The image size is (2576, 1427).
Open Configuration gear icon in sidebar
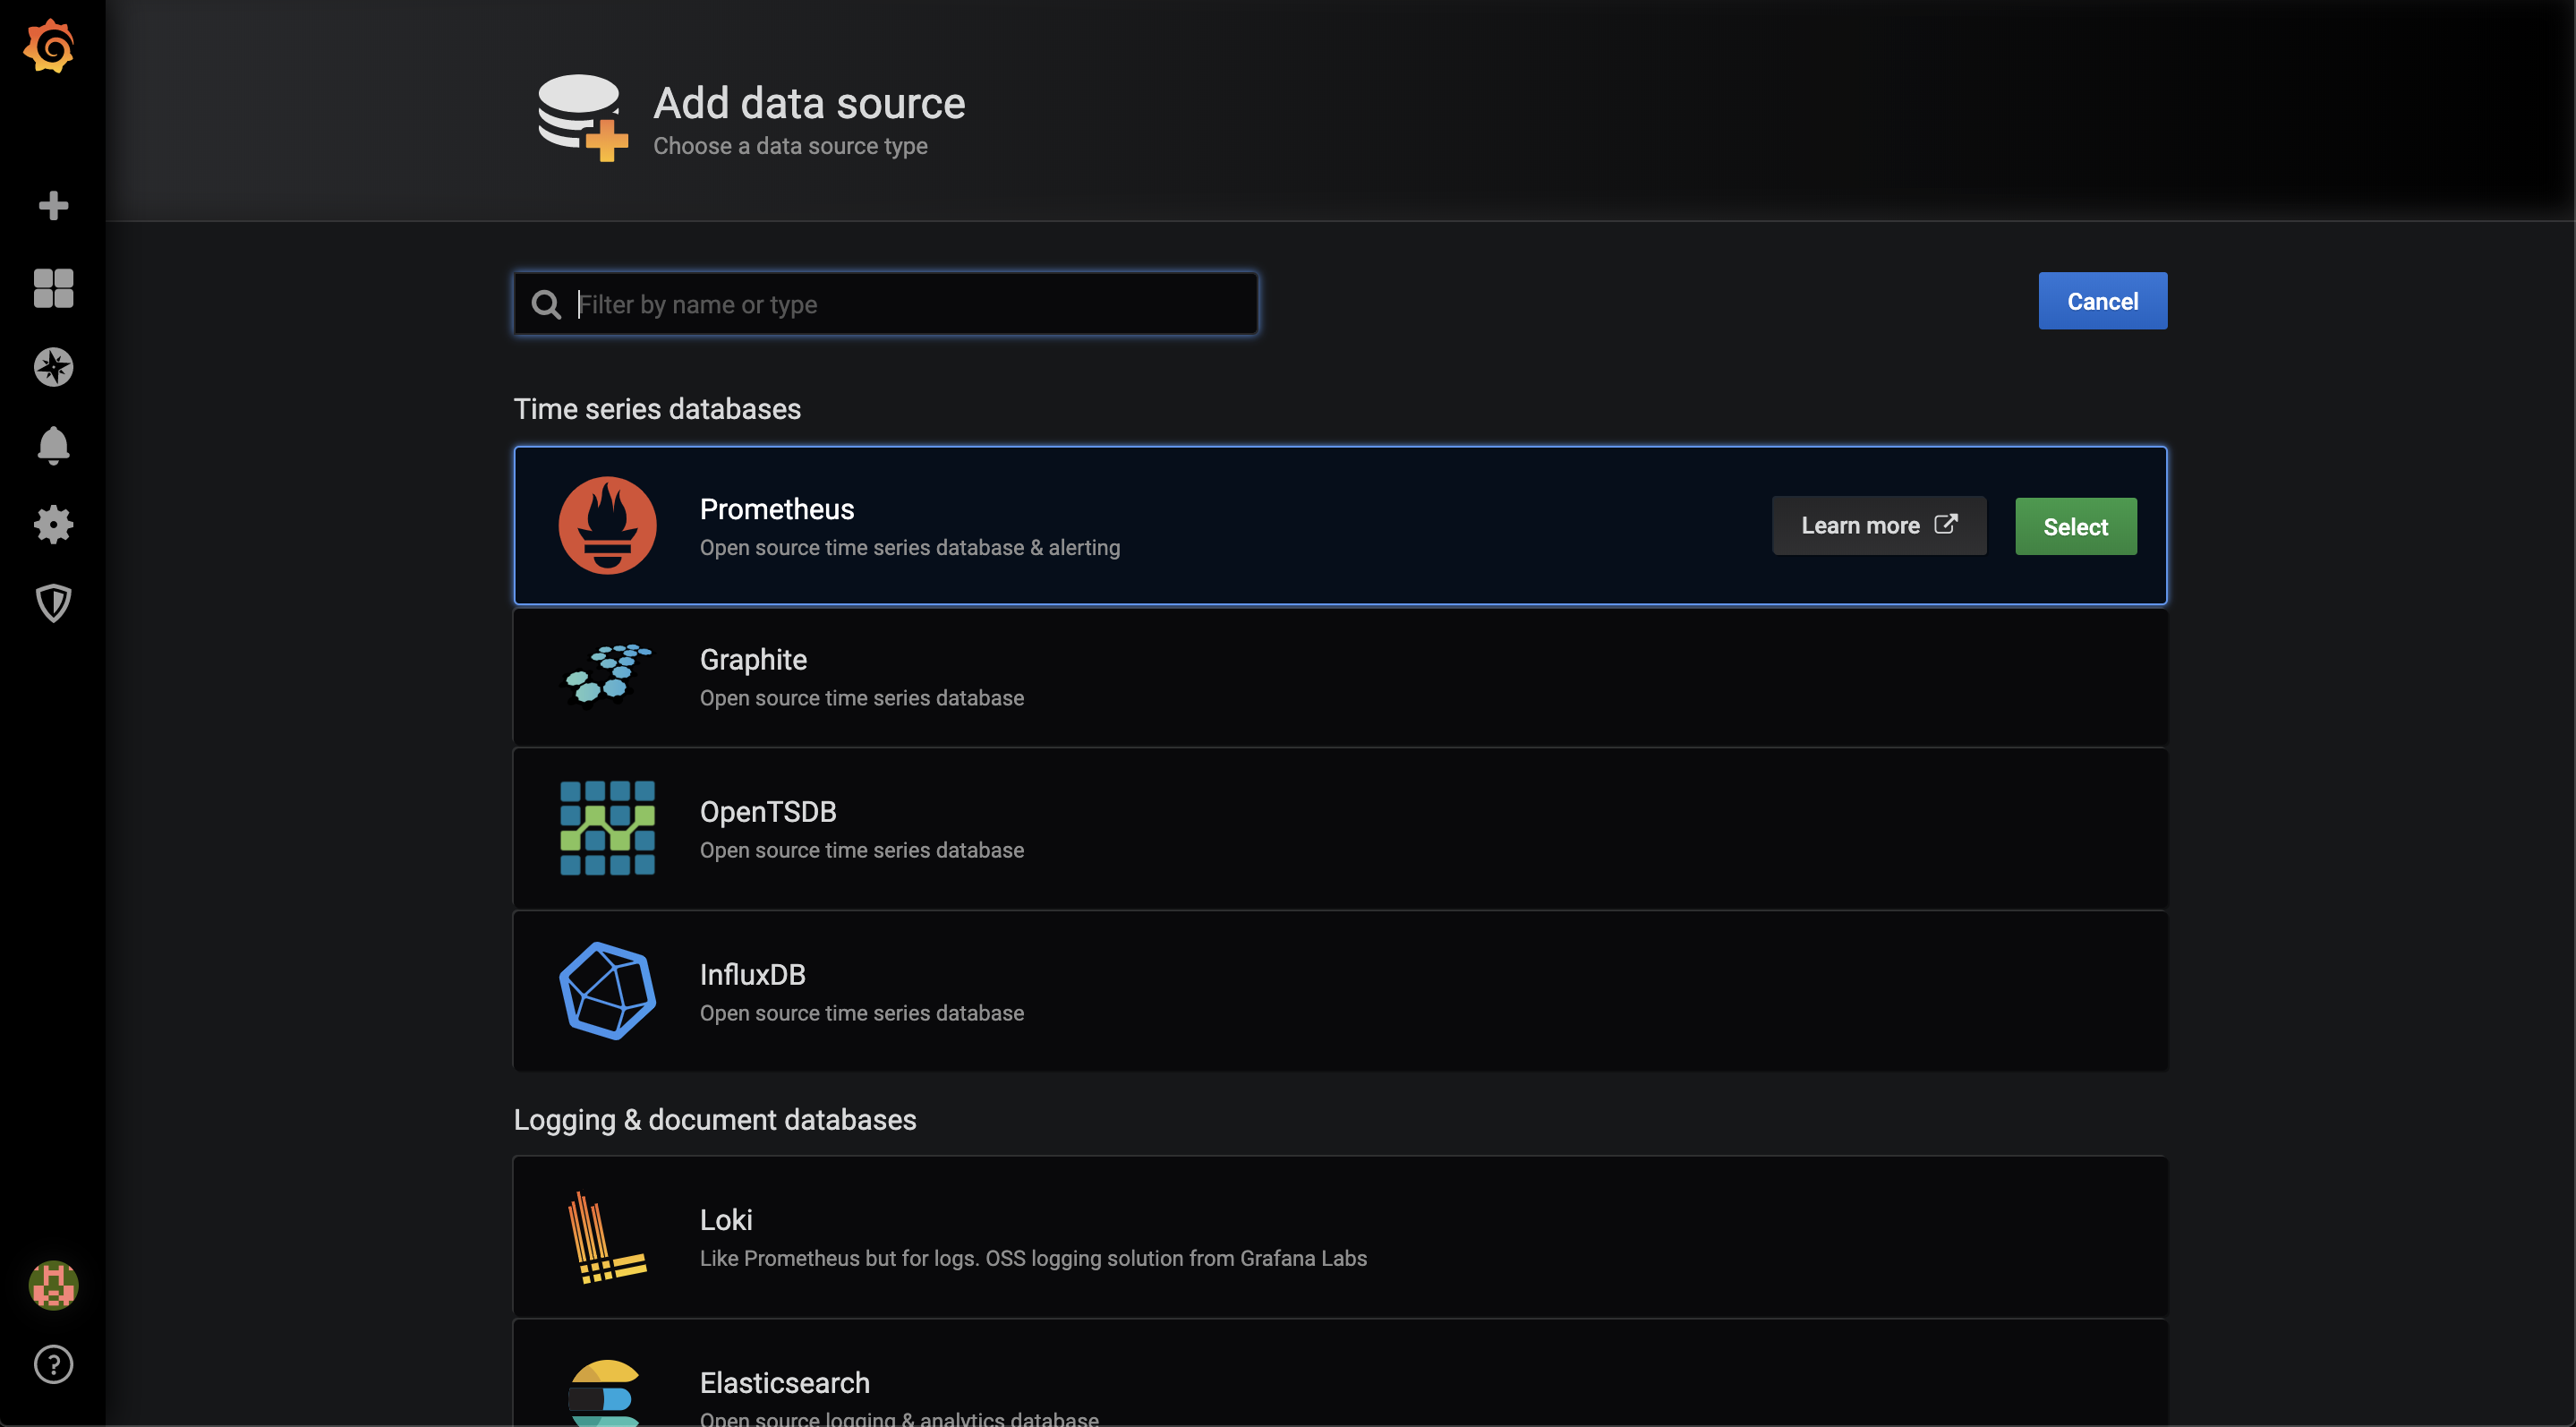(53, 524)
